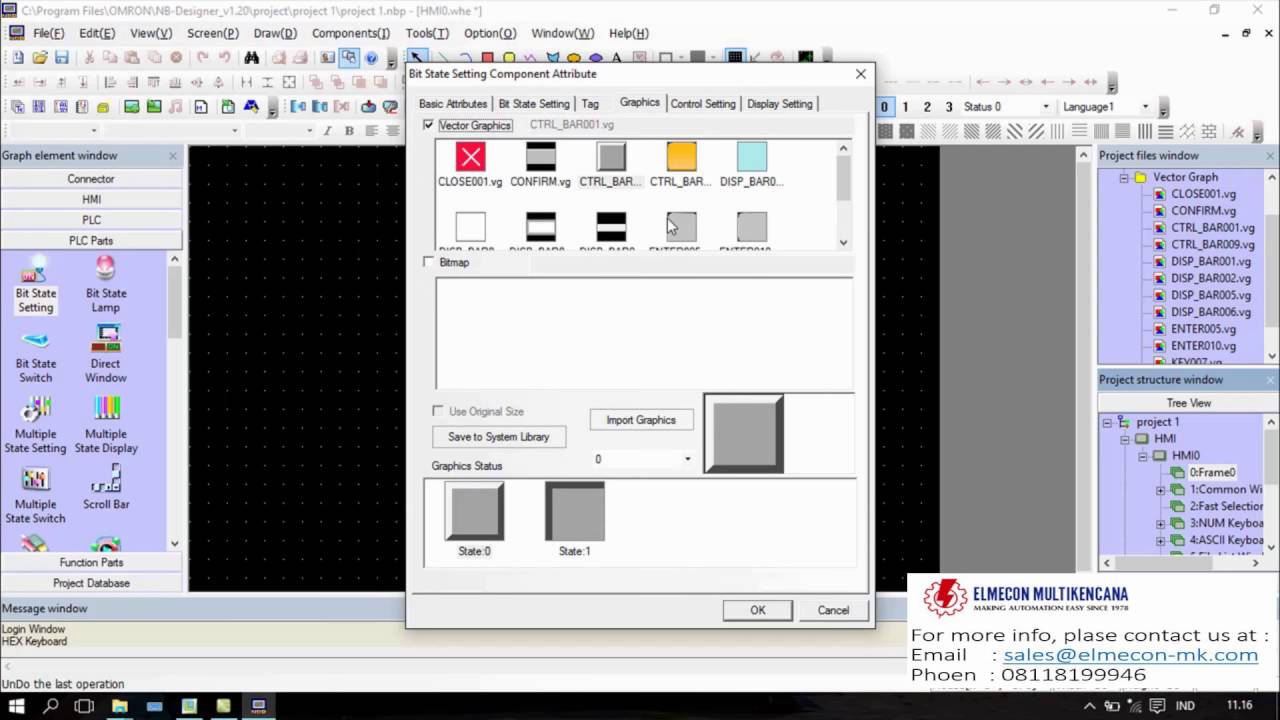Image resolution: width=1280 pixels, height=720 pixels.
Task: Expand the 1:Common Window tree node
Action: pos(1160,490)
